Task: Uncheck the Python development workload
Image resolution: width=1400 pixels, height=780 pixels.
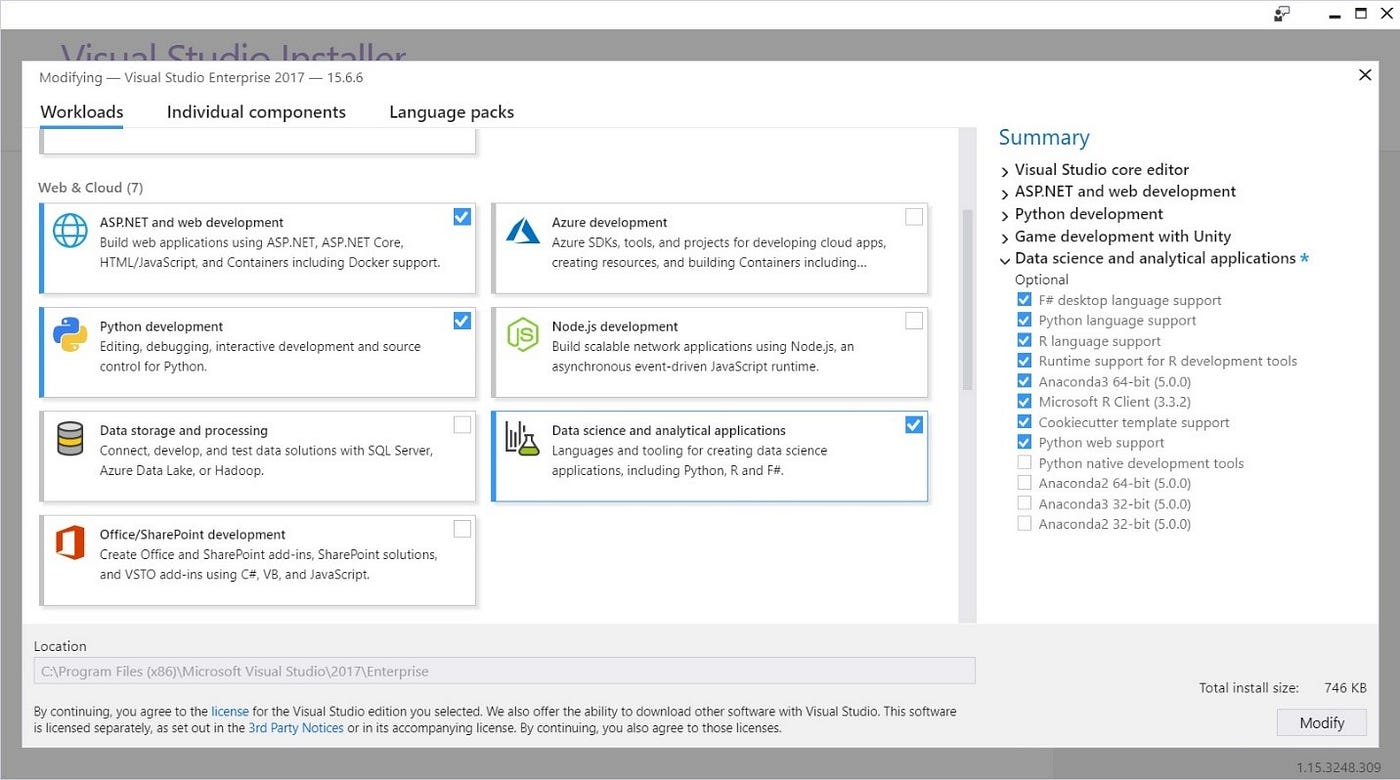Action: [x=462, y=320]
